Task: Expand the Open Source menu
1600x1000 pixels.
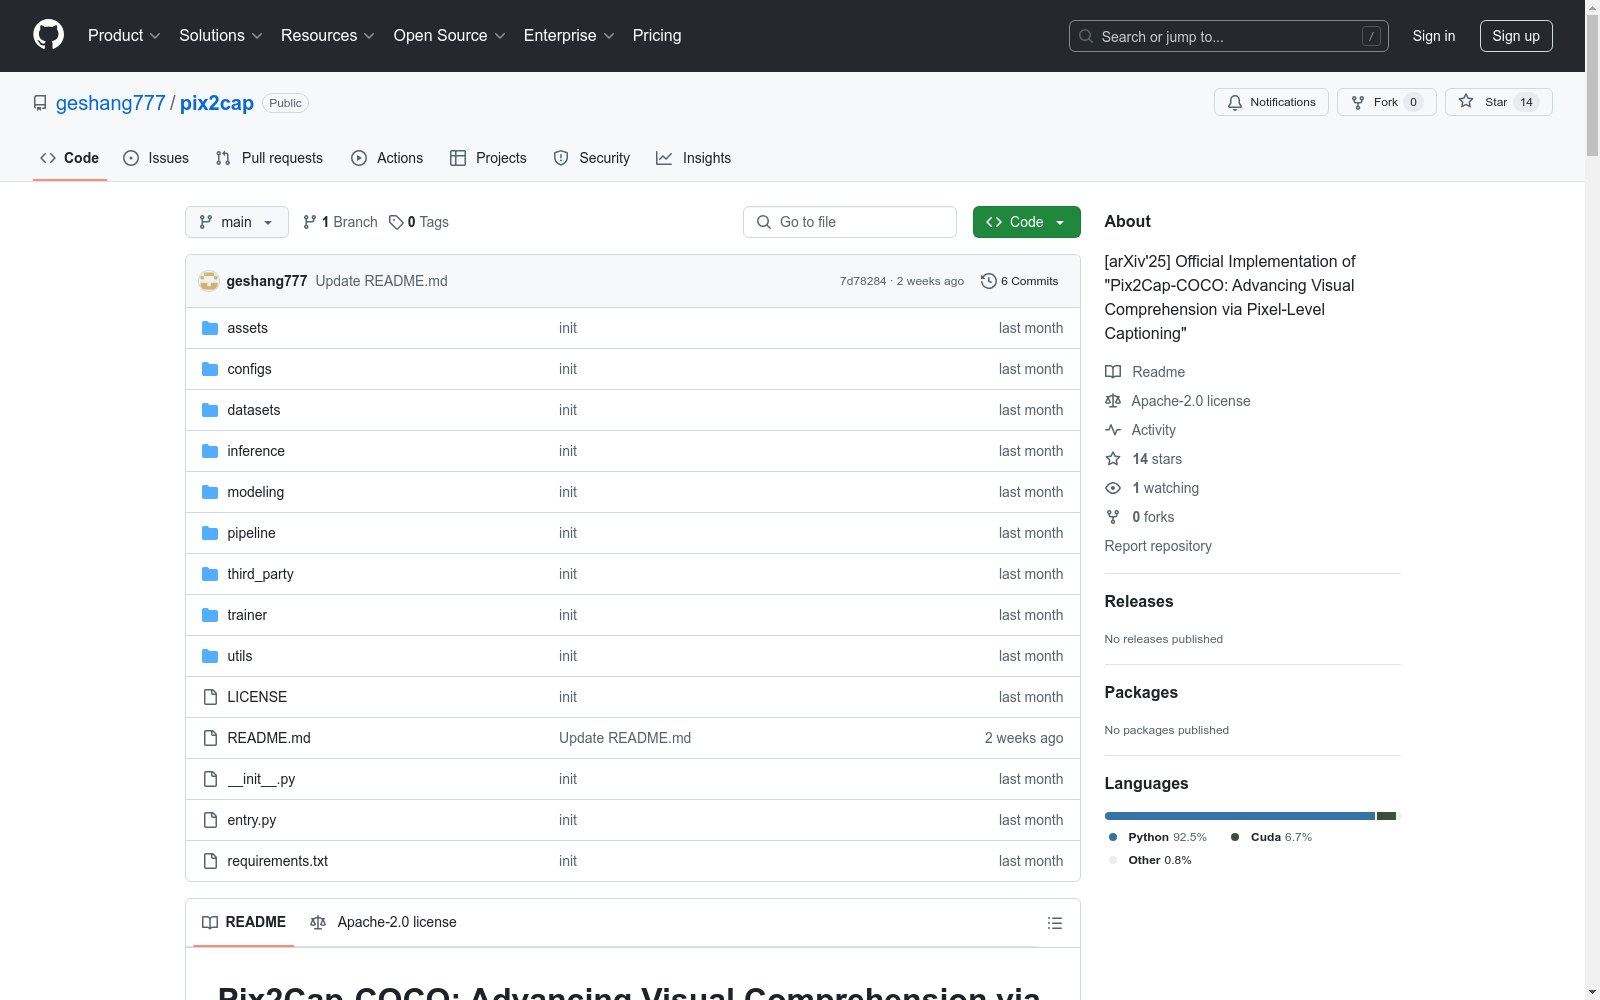Action: 450,35
